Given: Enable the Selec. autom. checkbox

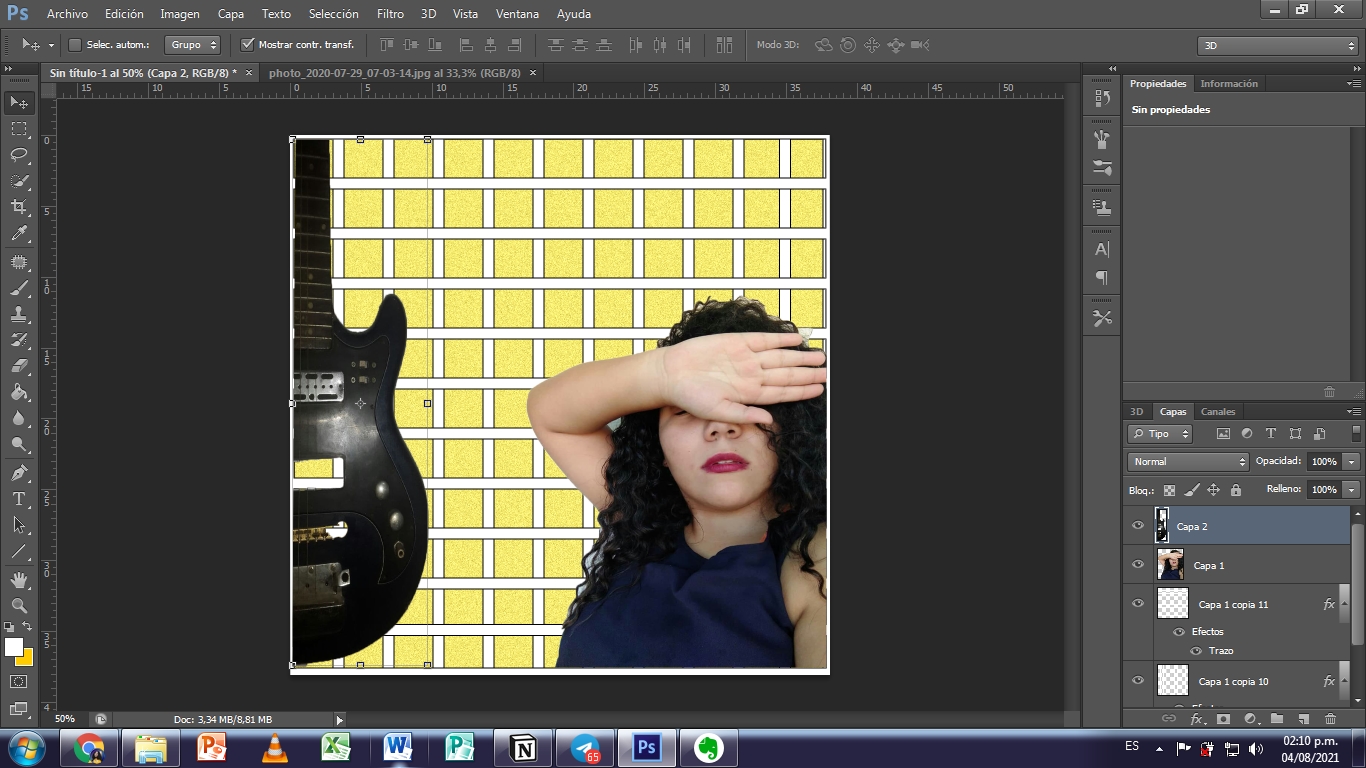Looking at the screenshot, I should pyautogui.click(x=75, y=45).
